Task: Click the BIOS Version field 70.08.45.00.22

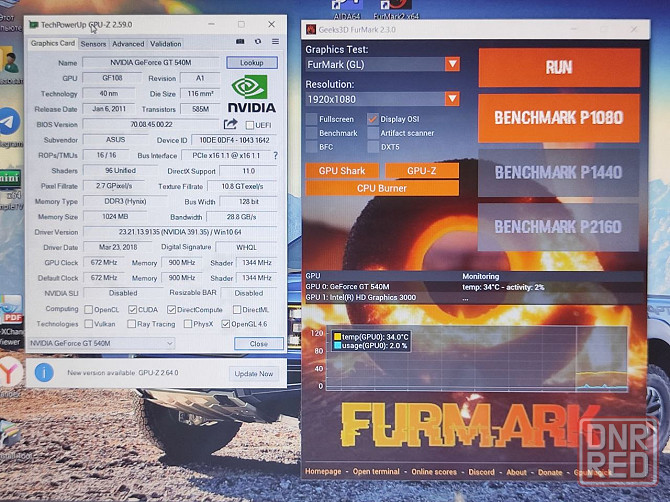Action: click(x=151, y=124)
